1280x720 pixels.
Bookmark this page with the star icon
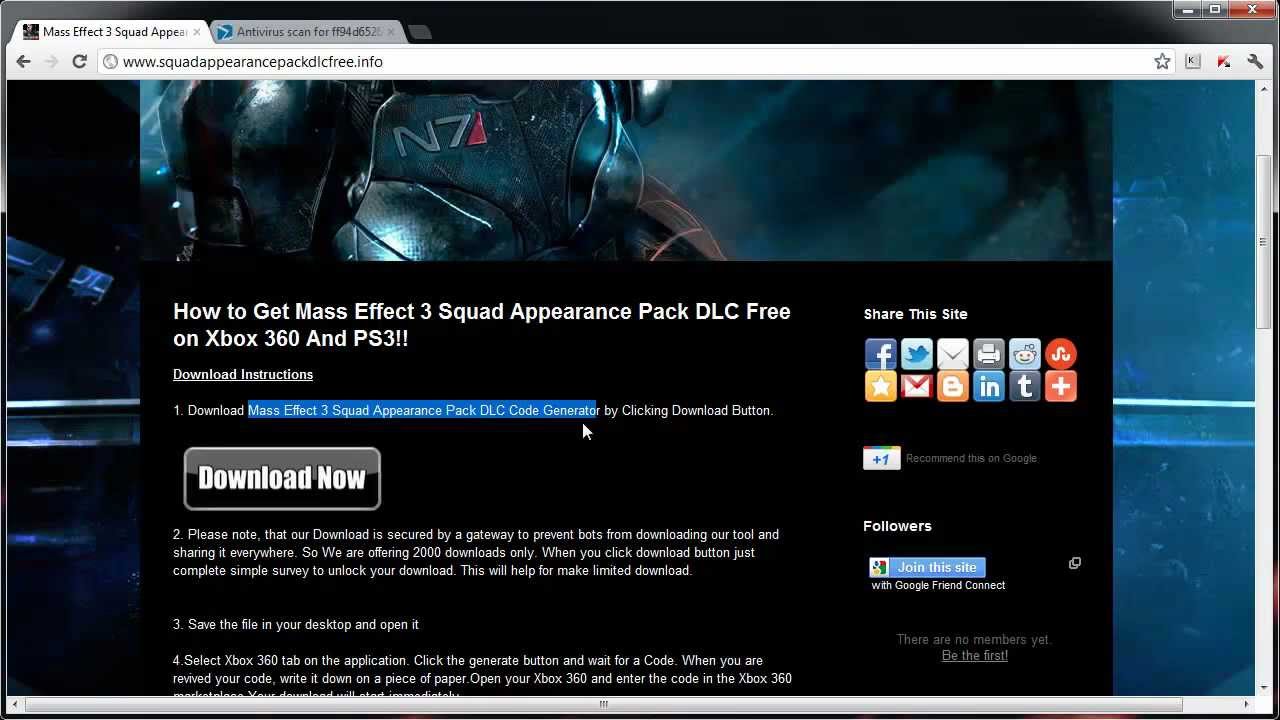coord(1162,62)
